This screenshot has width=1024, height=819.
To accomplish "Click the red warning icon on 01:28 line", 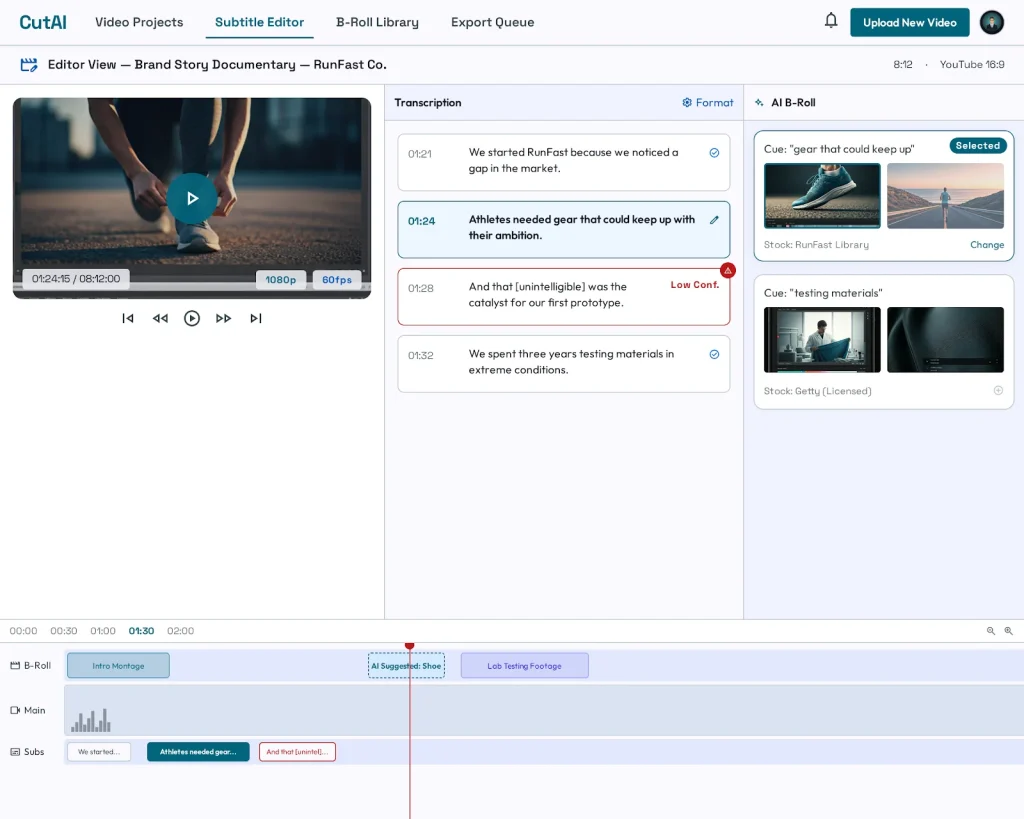I will 728,270.
